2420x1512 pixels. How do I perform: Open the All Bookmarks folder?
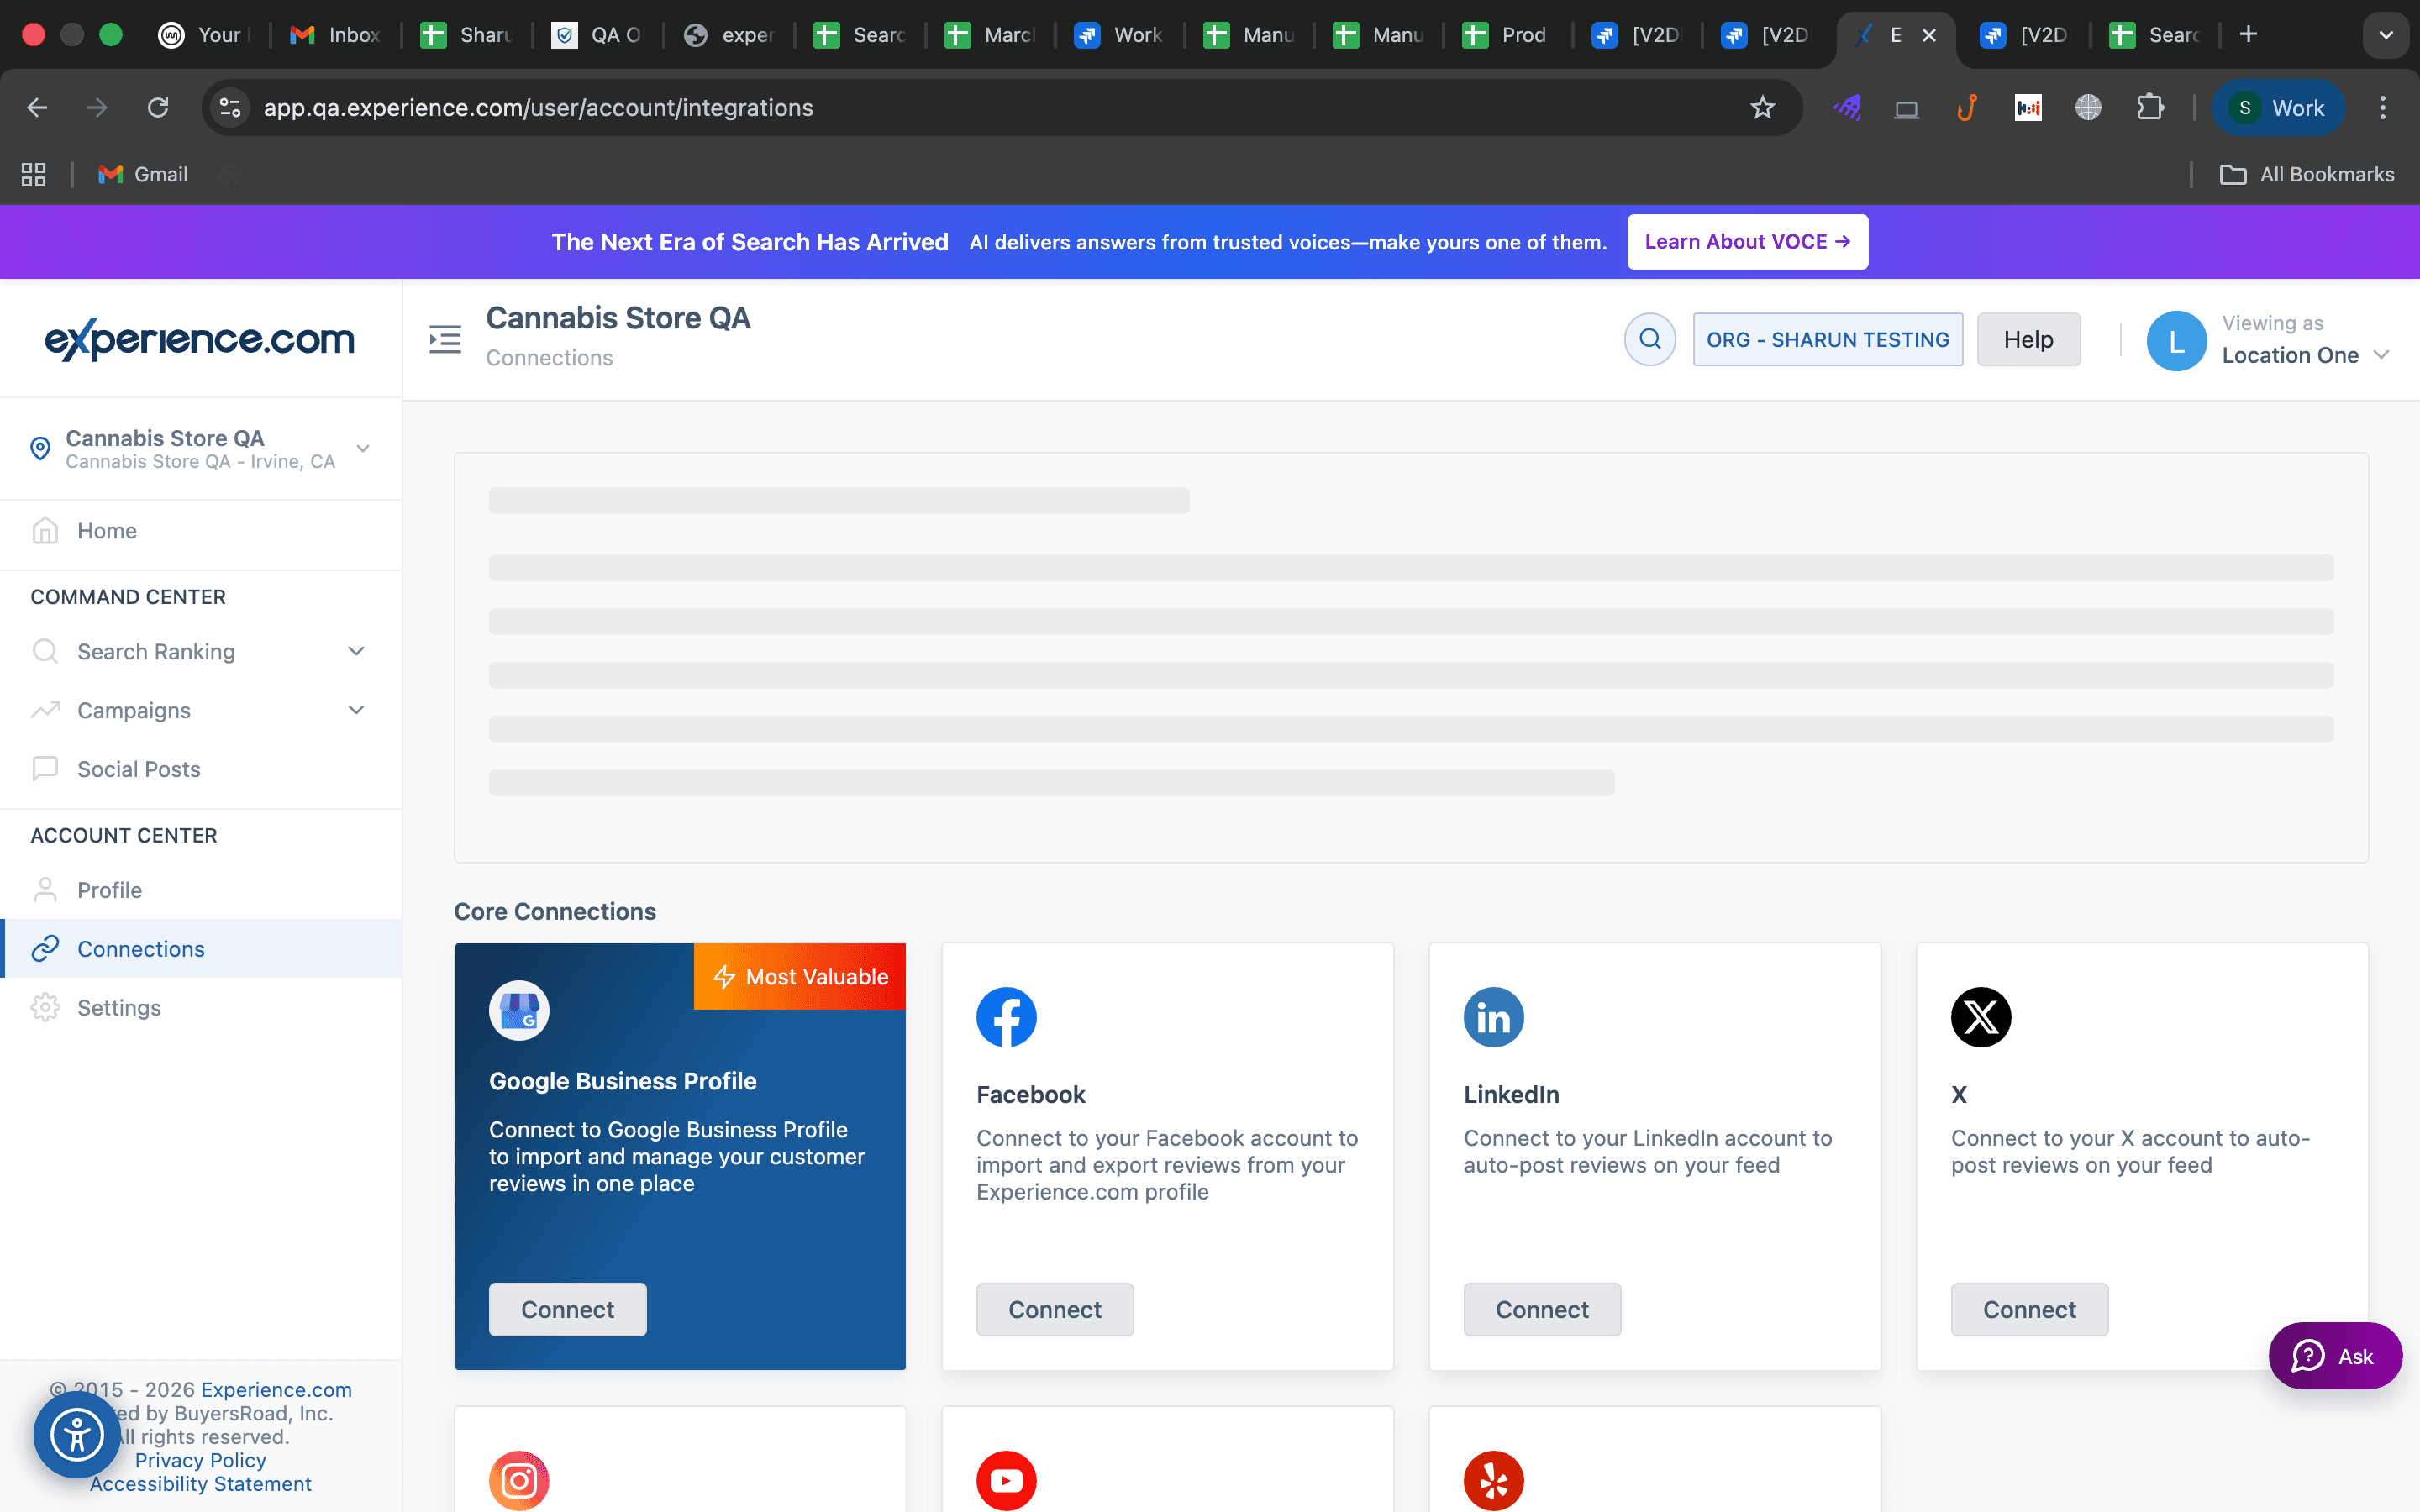[2307, 174]
